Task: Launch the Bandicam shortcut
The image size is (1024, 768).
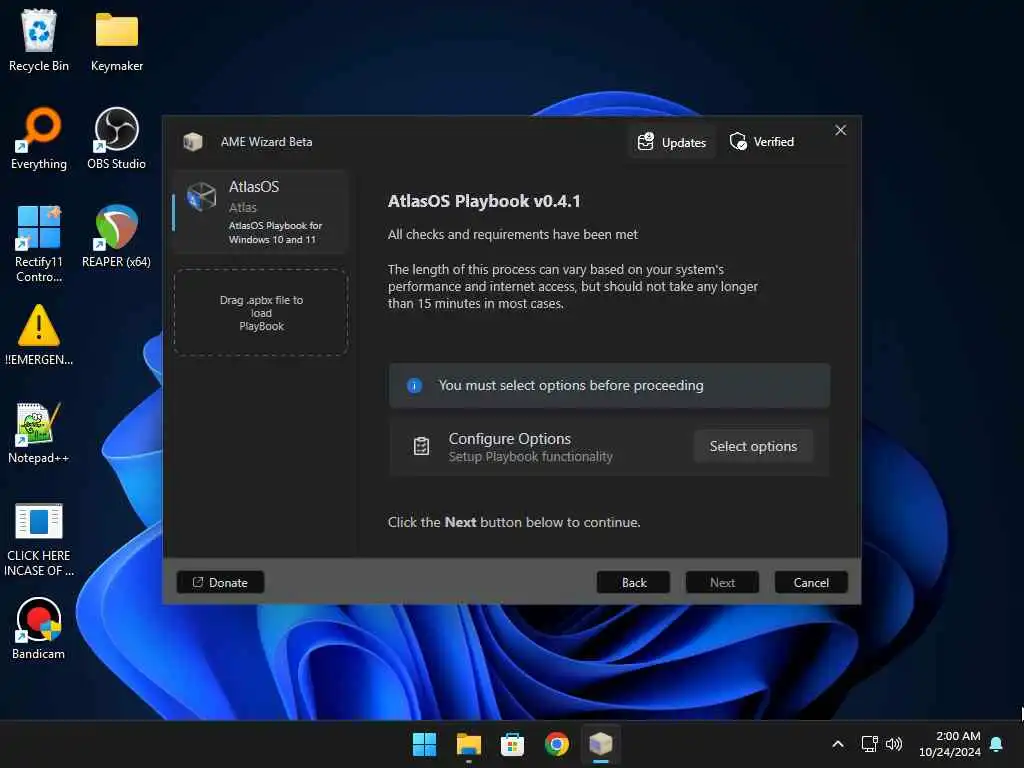Action: tap(39, 628)
